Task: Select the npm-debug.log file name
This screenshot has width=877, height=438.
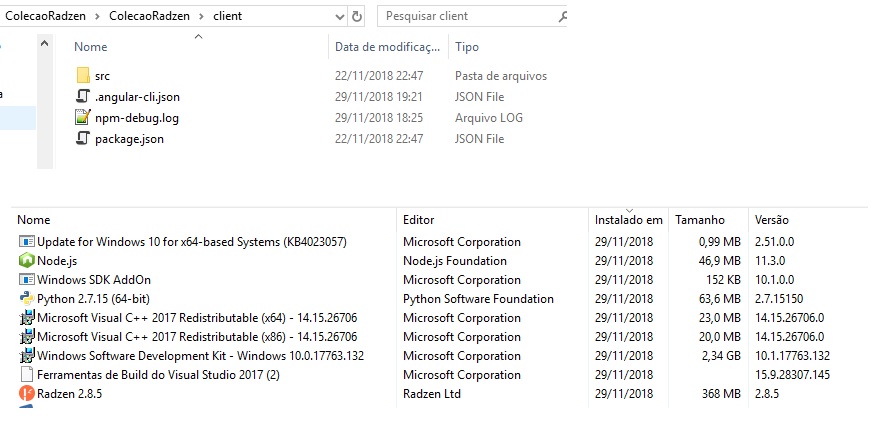Action: coord(136,118)
